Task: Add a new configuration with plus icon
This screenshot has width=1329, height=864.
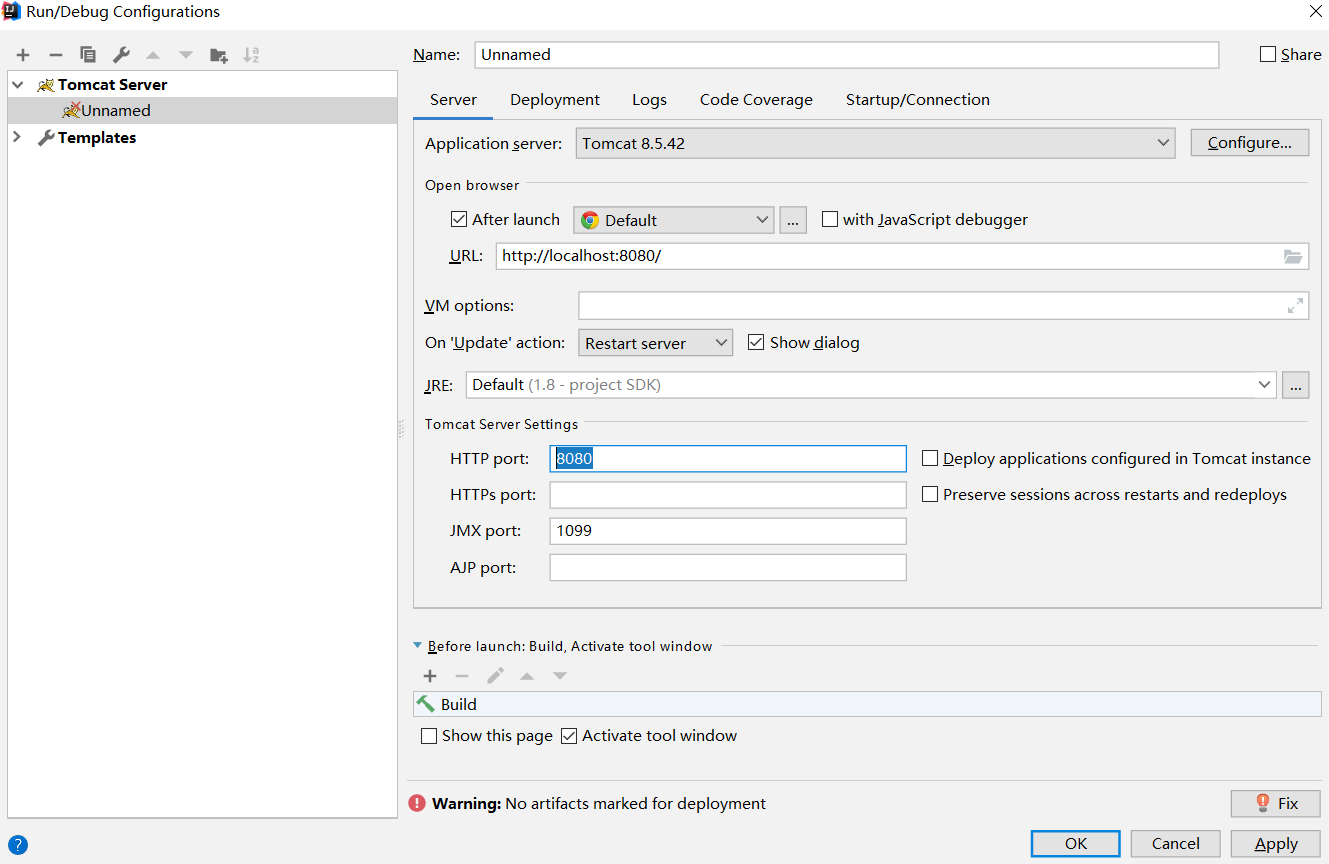Action: (23, 55)
